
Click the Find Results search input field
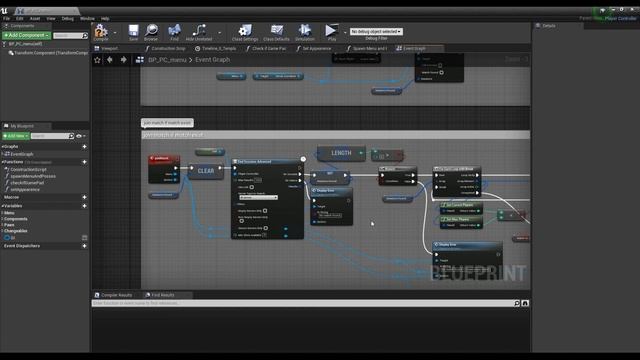[x=302, y=303]
